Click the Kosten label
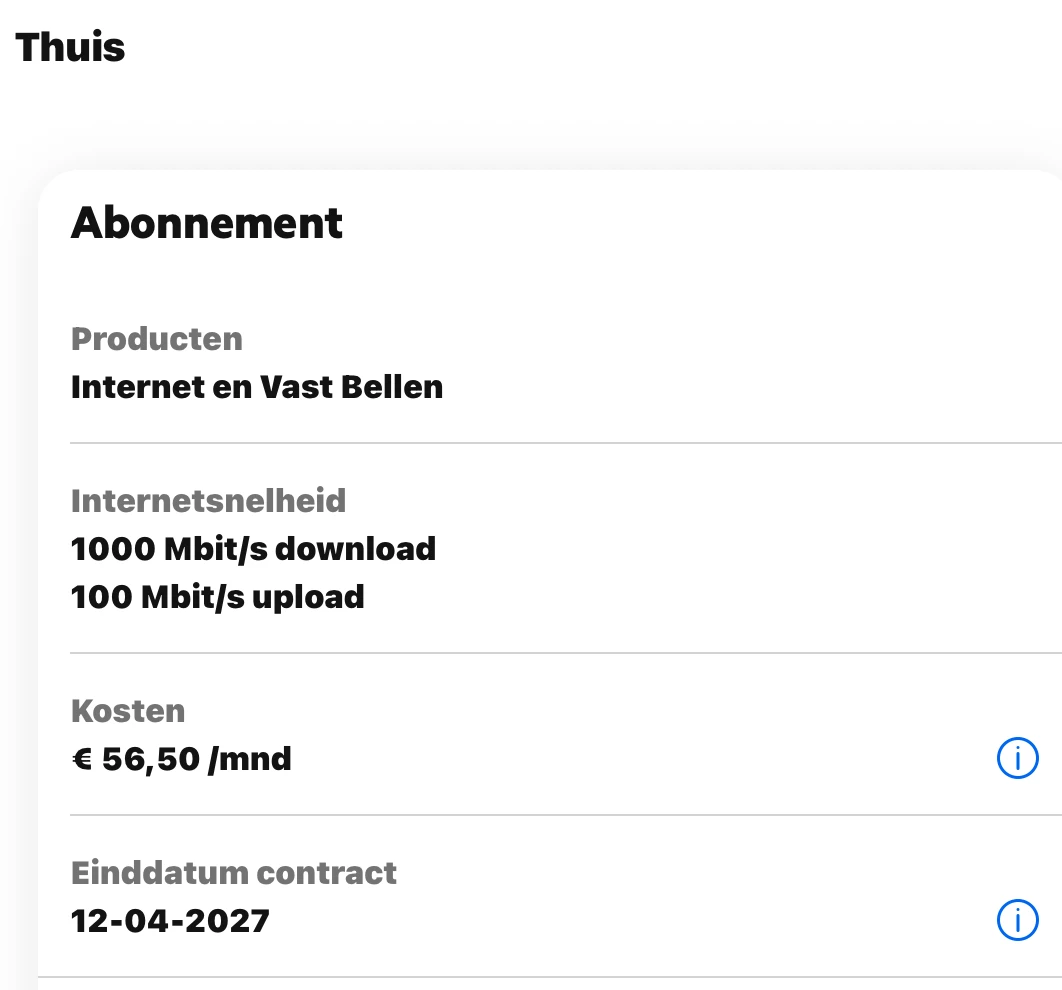This screenshot has height=990, width=1062. [128, 711]
